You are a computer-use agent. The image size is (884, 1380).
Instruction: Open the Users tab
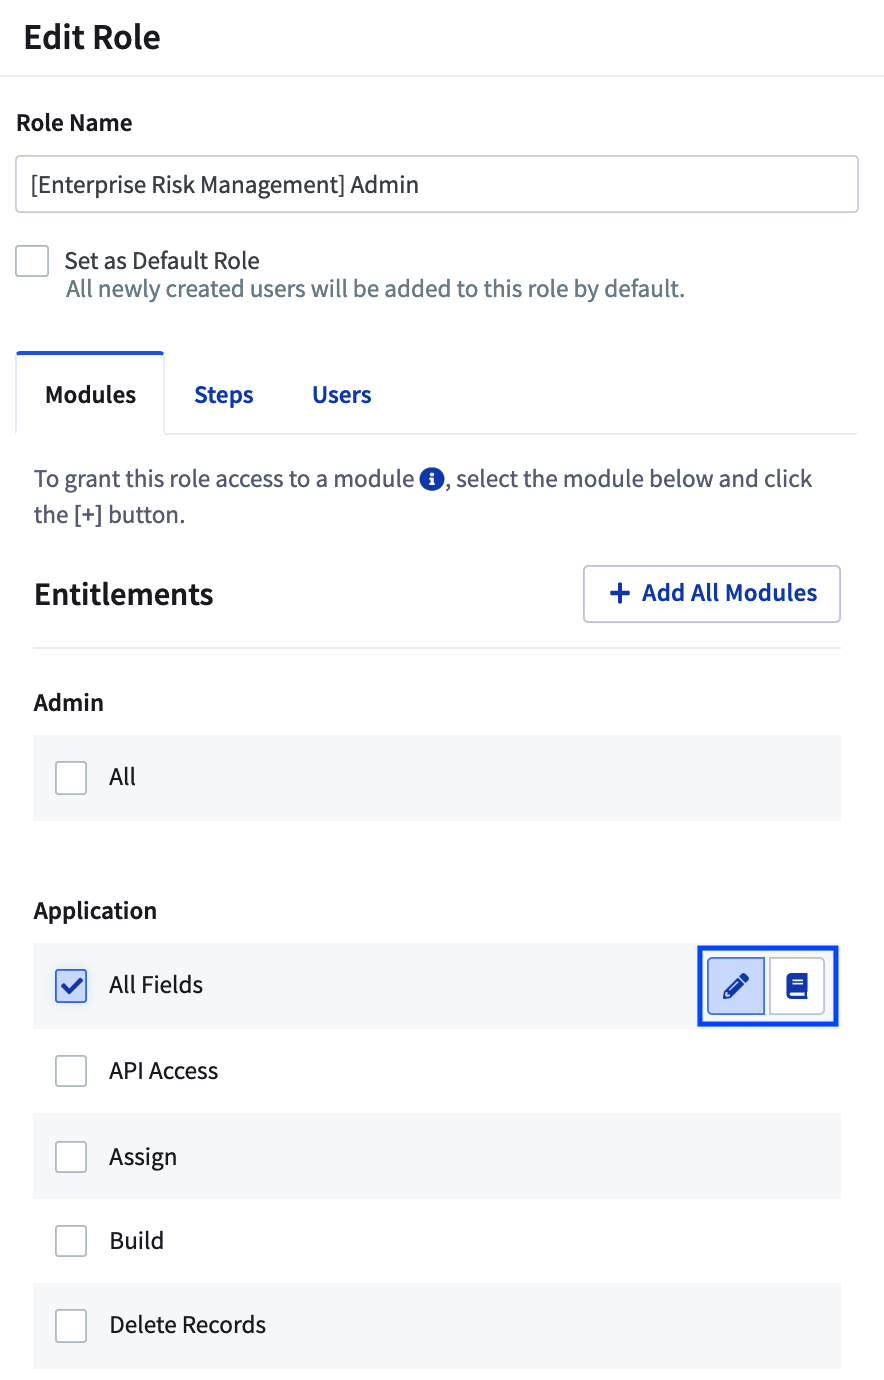[342, 395]
